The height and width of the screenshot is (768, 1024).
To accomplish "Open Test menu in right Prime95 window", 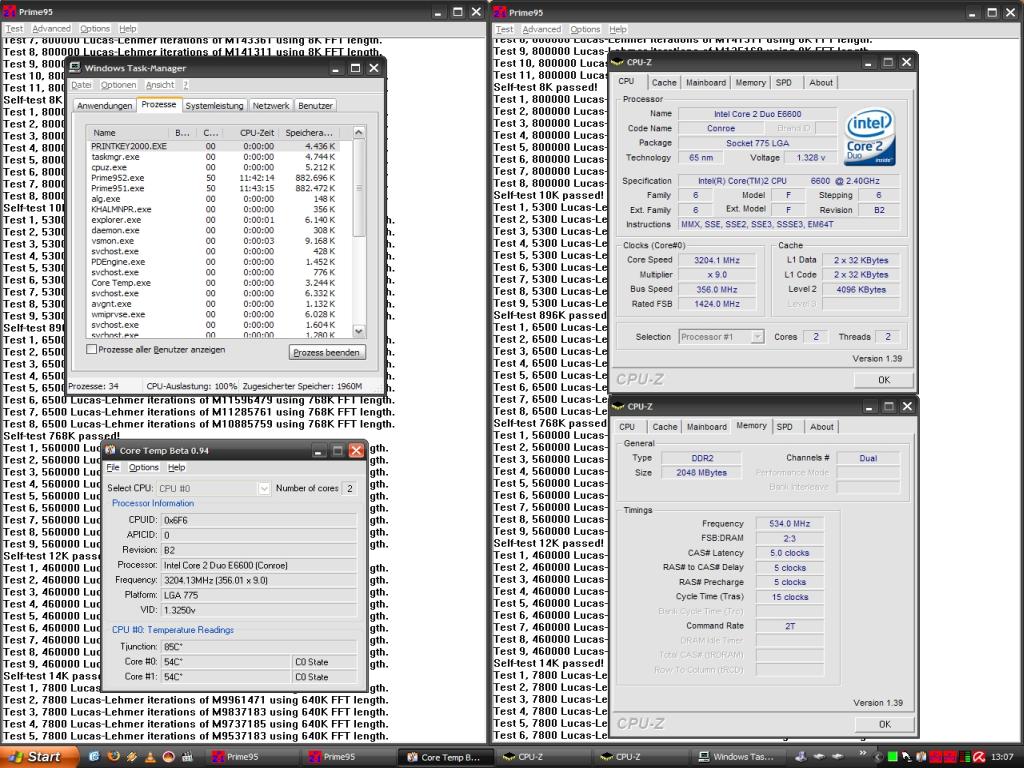I will (x=504, y=29).
